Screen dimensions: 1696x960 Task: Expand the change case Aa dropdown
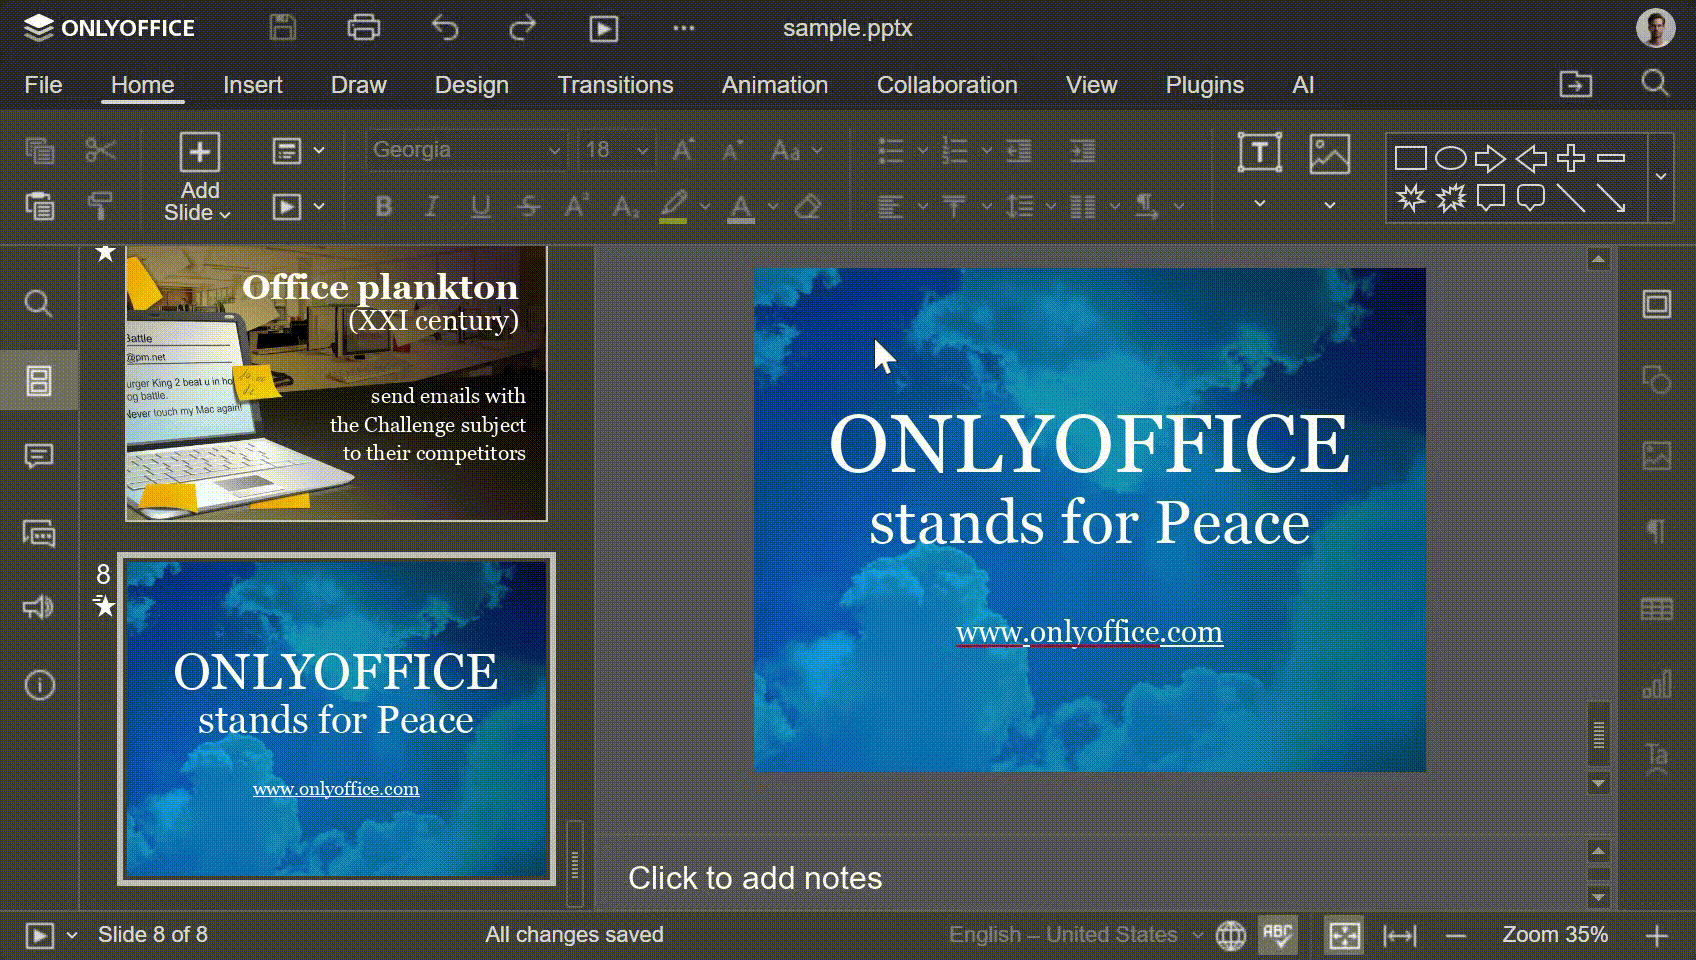click(x=817, y=151)
